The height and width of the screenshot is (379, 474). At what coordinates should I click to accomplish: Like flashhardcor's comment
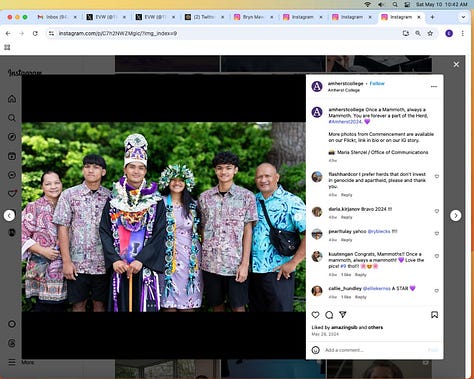pyautogui.click(x=437, y=176)
